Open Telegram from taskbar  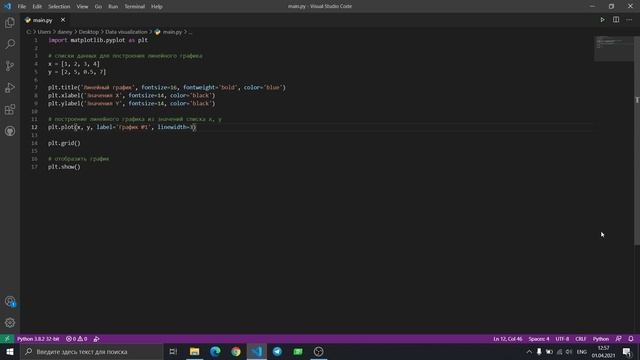[x=277, y=351]
